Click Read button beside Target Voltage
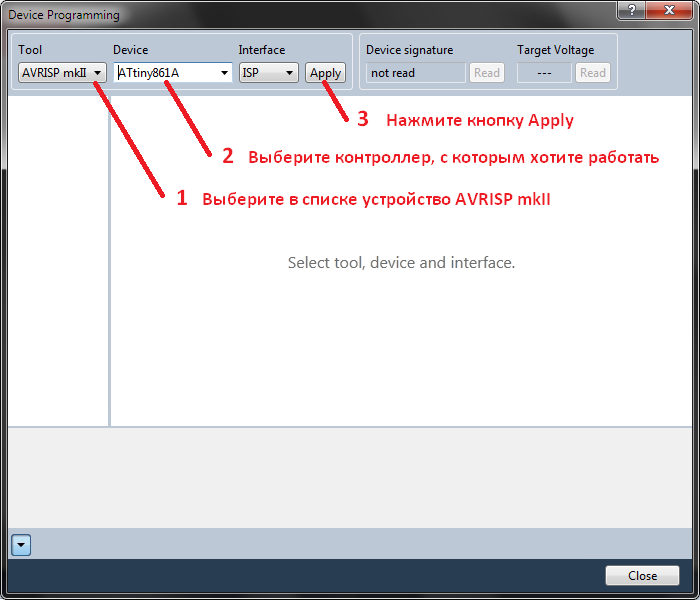Screen dimensions: 700x600 pos(592,73)
